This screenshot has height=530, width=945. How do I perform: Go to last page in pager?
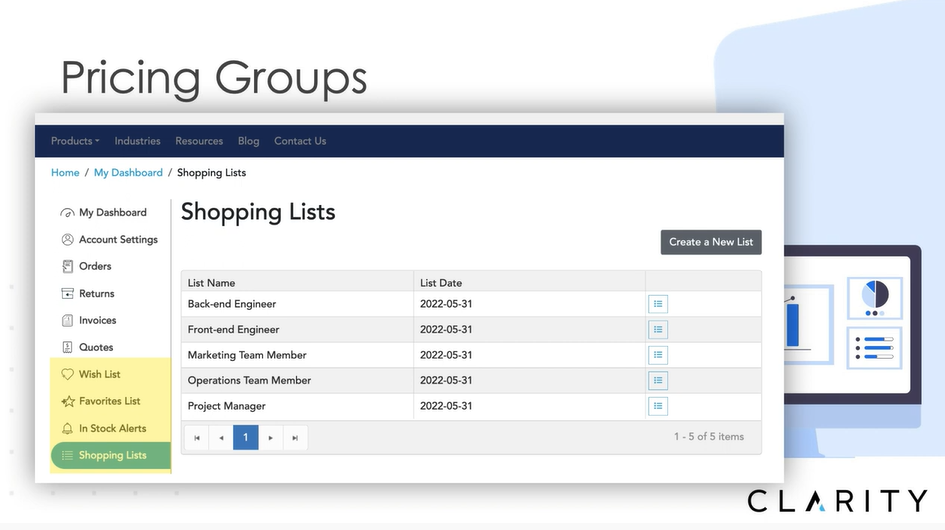[x=295, y=438]
